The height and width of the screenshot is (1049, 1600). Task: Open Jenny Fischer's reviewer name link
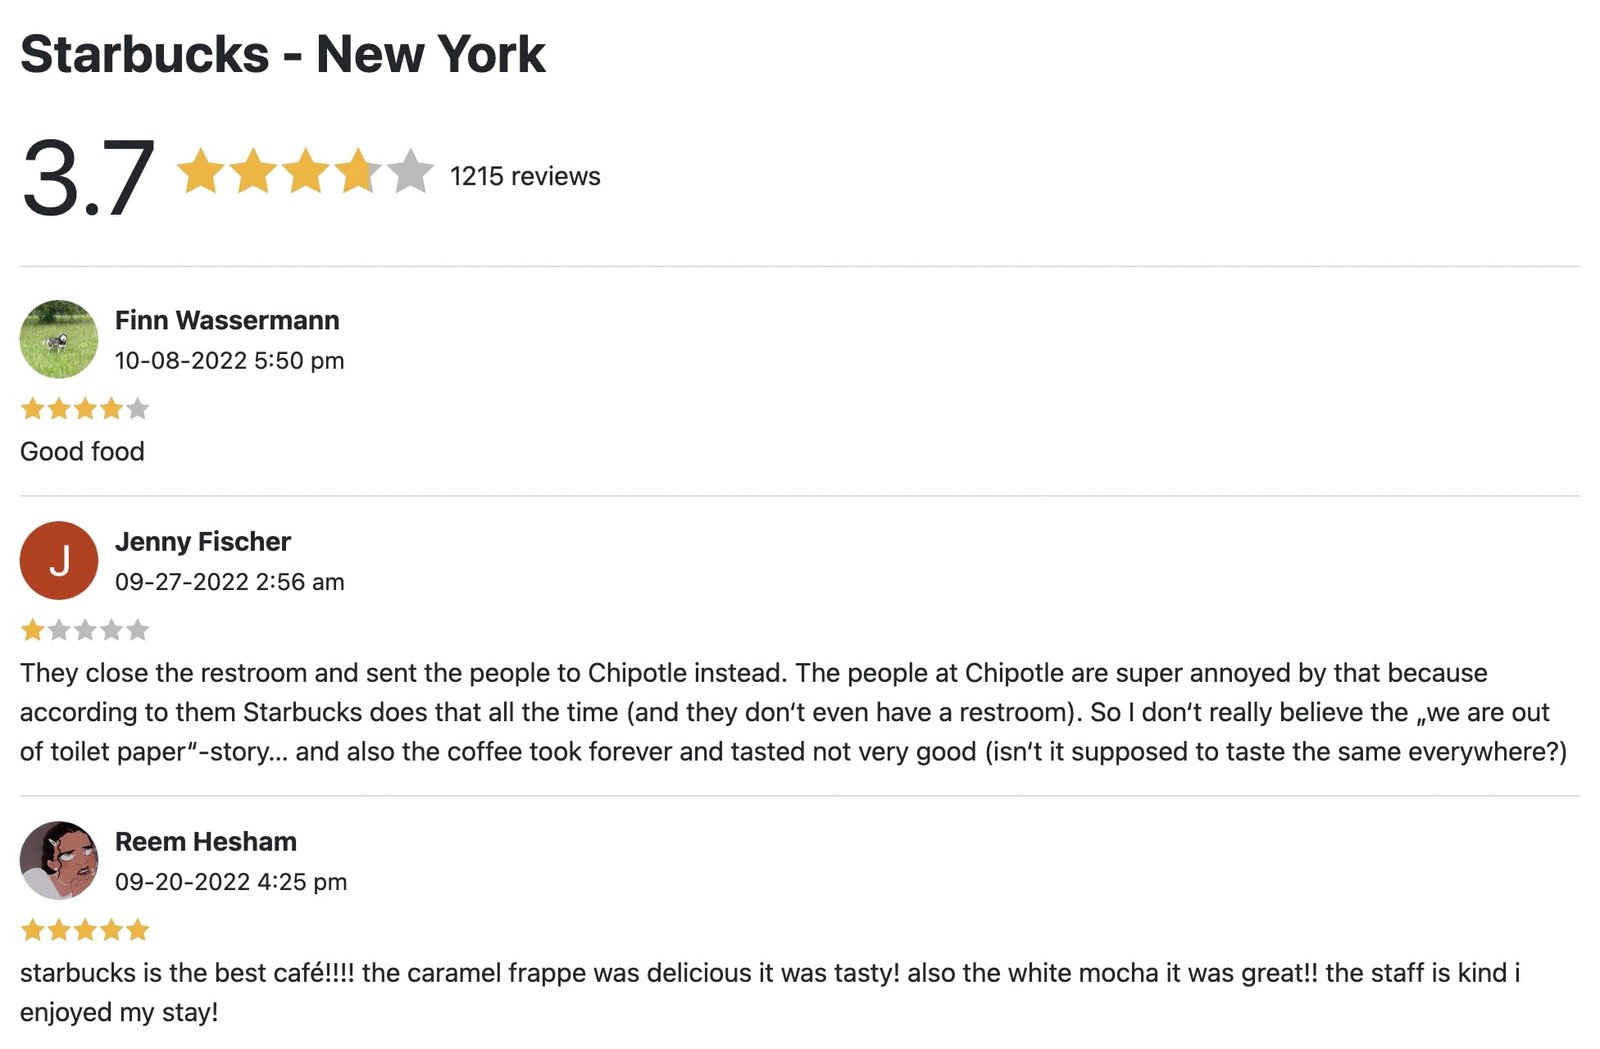[203, 541]
